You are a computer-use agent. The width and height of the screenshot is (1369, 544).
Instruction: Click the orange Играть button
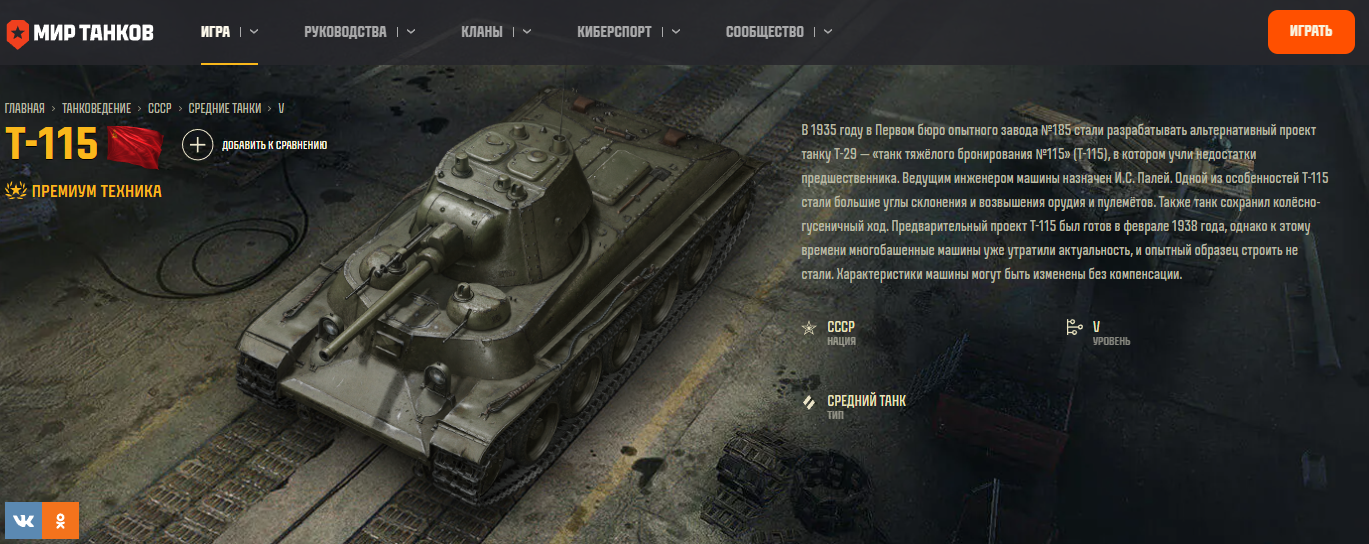tap(1310, 31)
